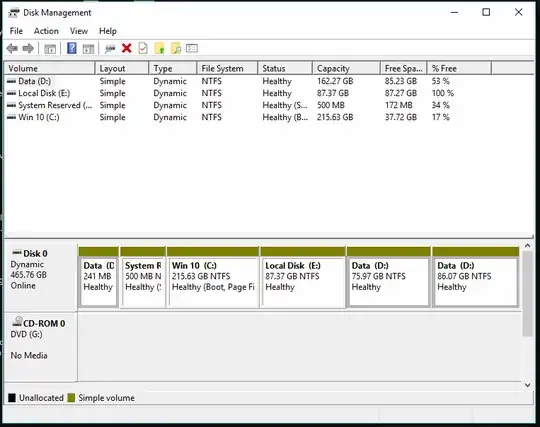Click the Properties check-page toolbar icon

tap(143, 49)
